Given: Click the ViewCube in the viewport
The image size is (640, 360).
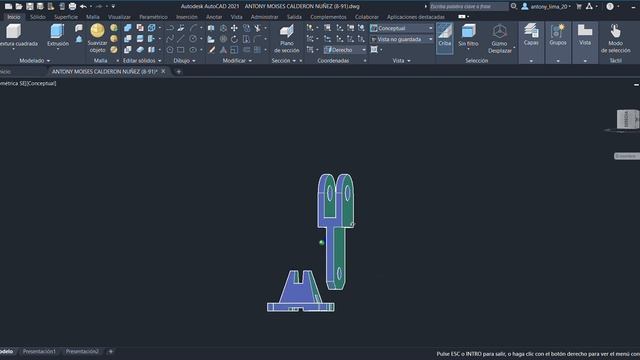Looking at the screenshot, I should (628, 120).
